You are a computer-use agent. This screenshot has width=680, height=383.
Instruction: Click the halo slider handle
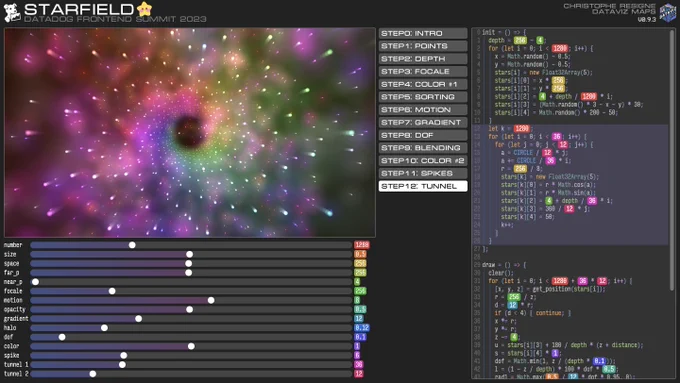(104, 328)
